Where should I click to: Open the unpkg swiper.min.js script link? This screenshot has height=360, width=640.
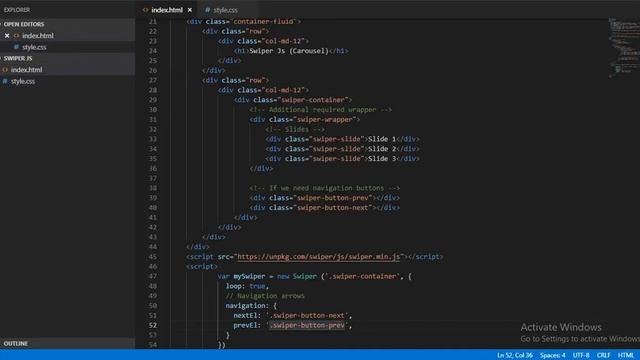318,257
